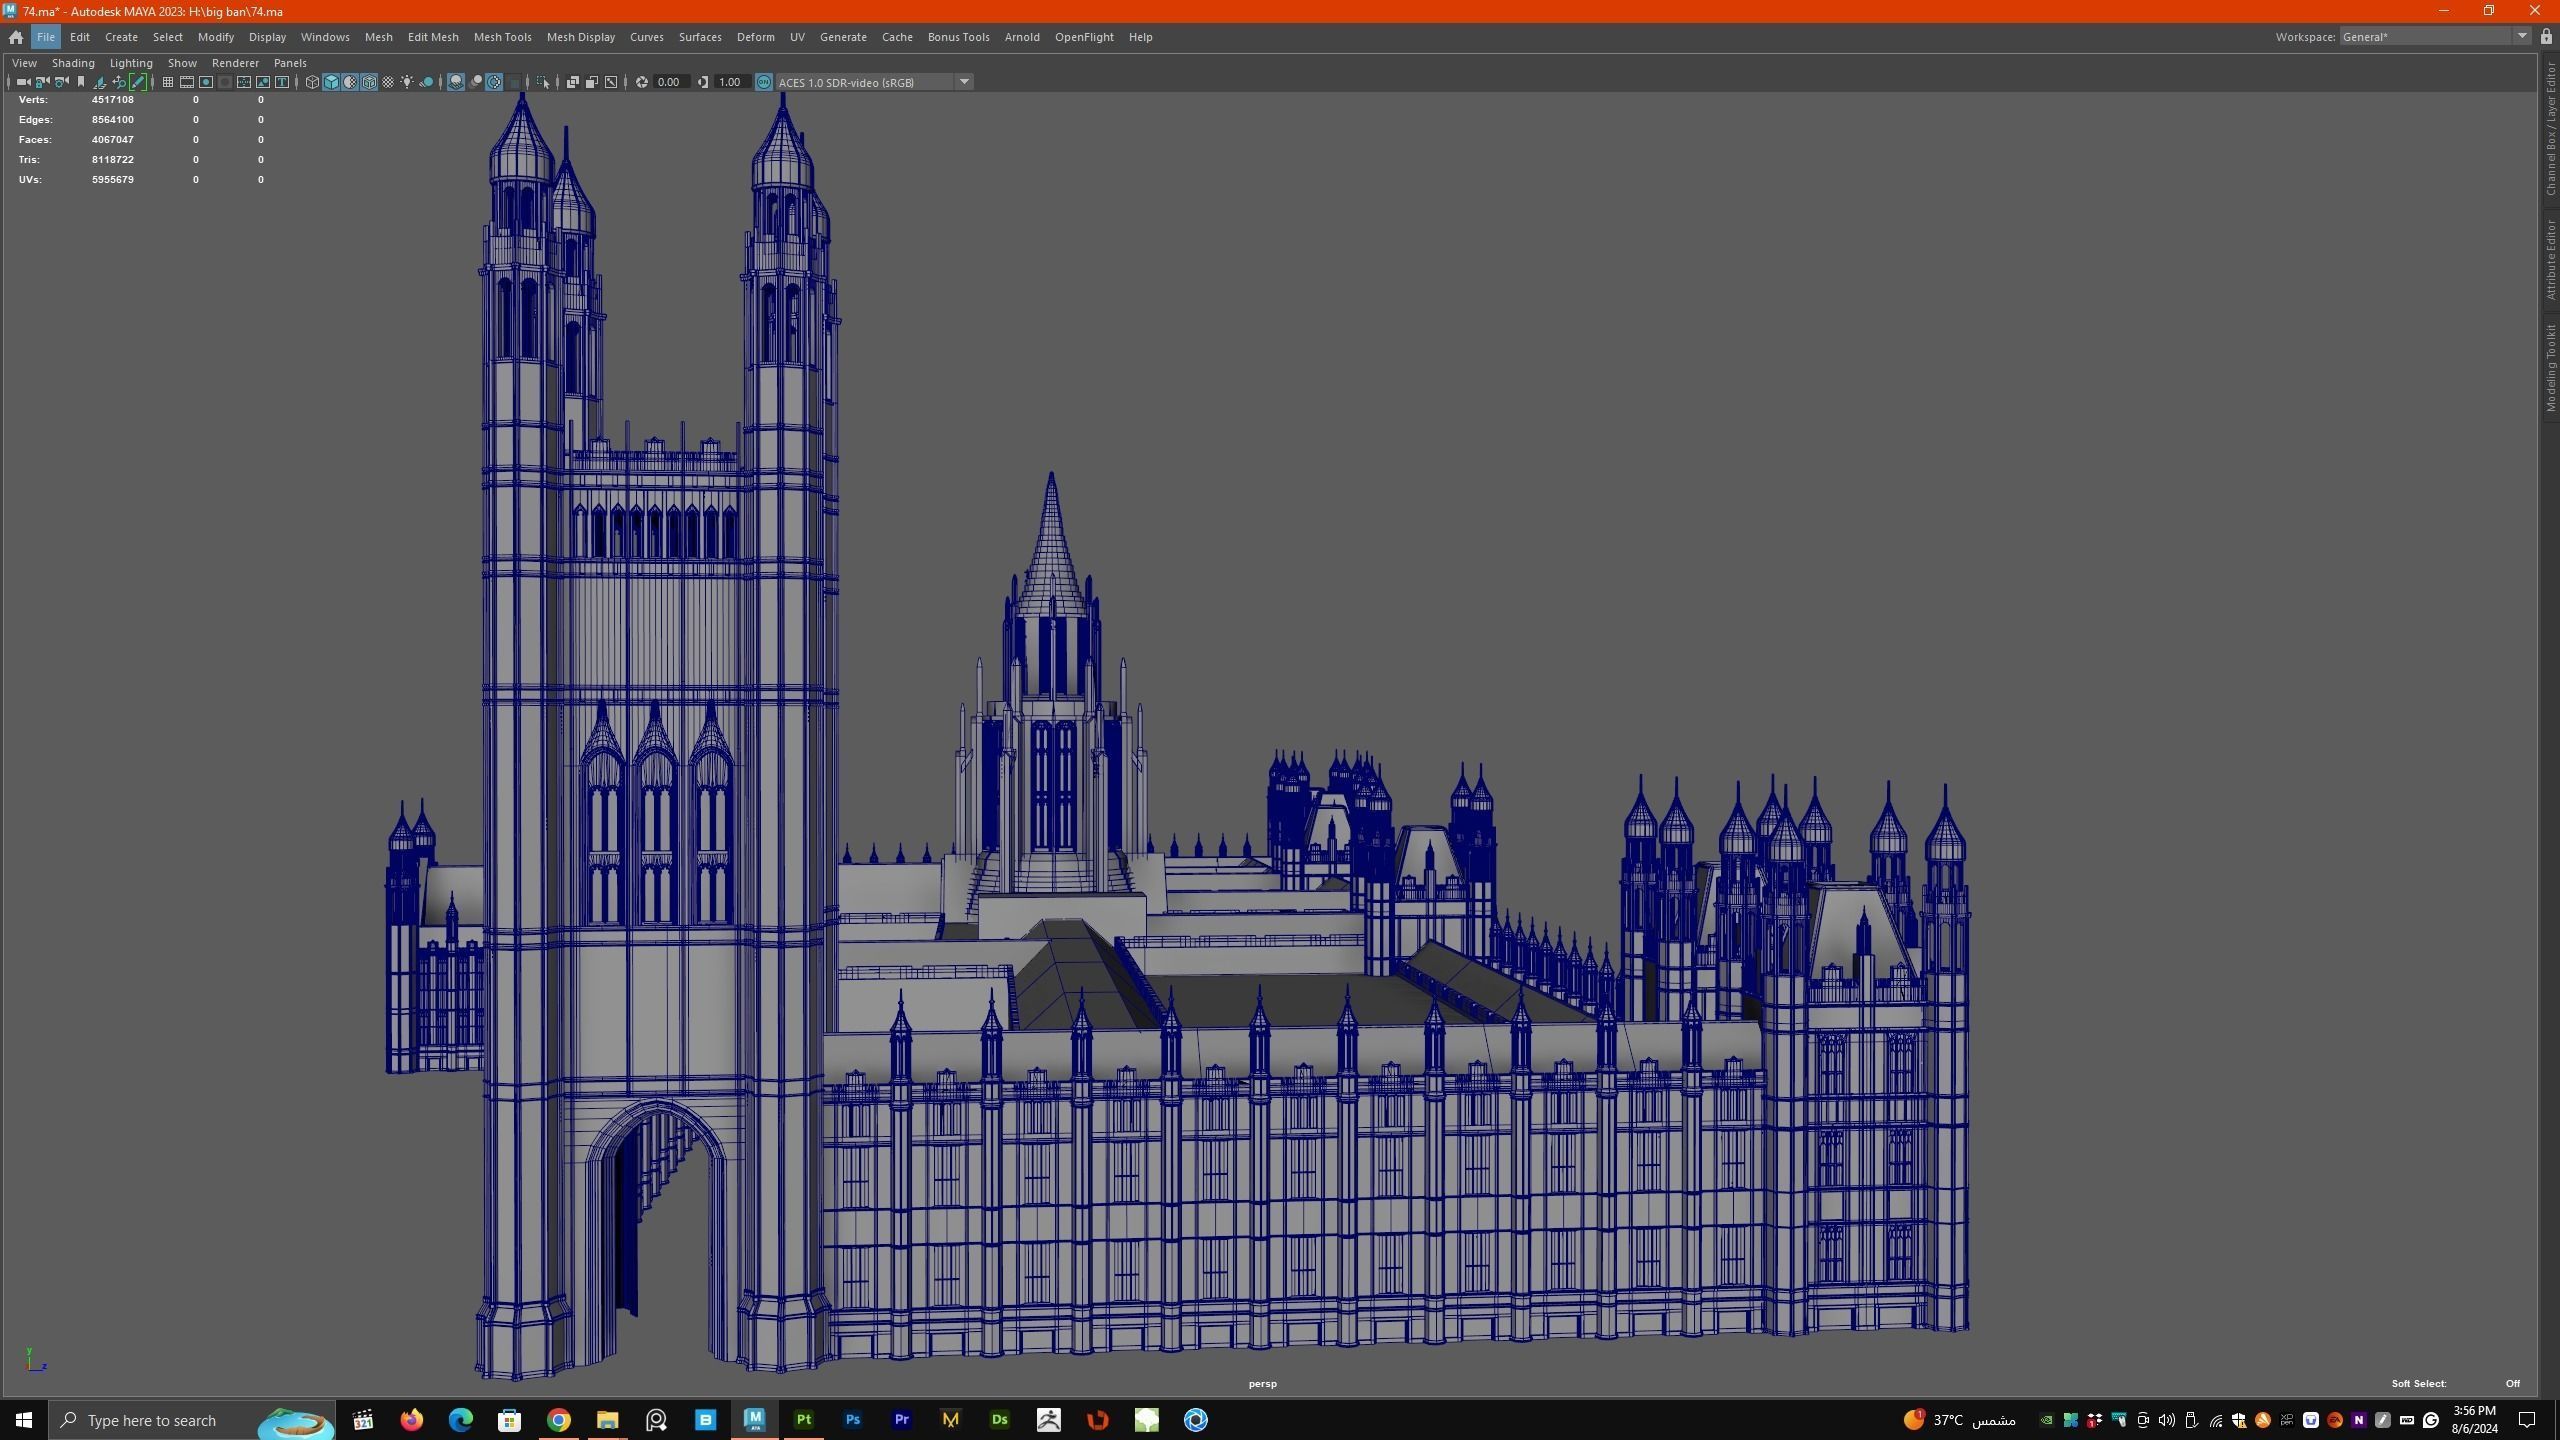Toggle the viewport grid icon
Screen dimensions: 2560x1440
click(168, 82)
